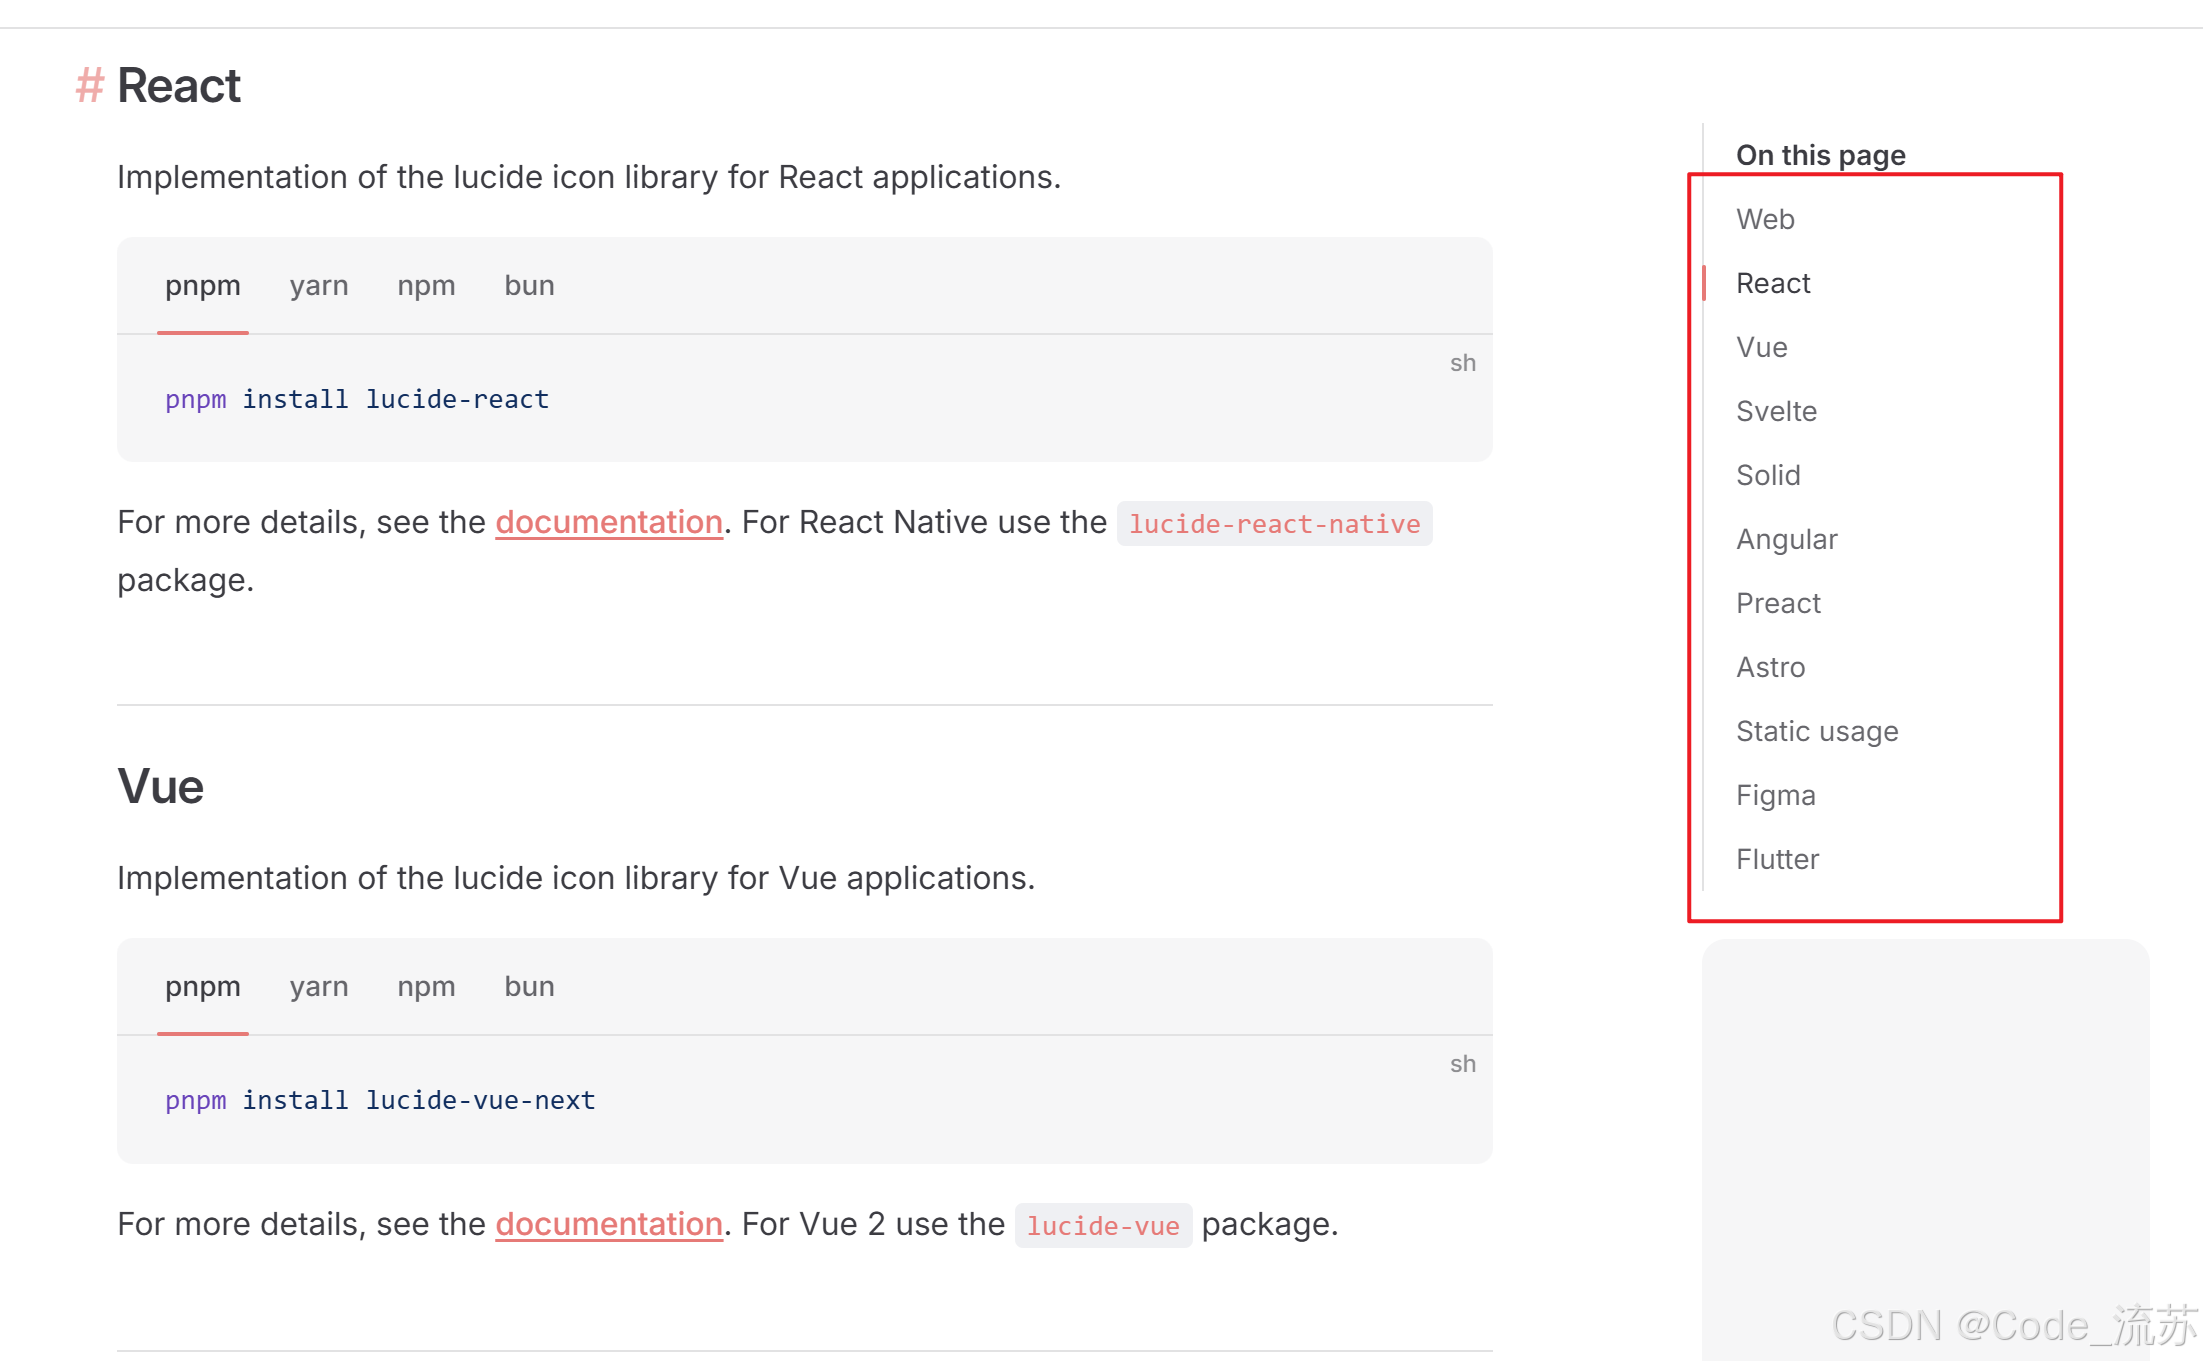Viewport: 2203px width, 1361px height.
Task: Go to Vue in On this page
Action: click(x=1762, y=348)
